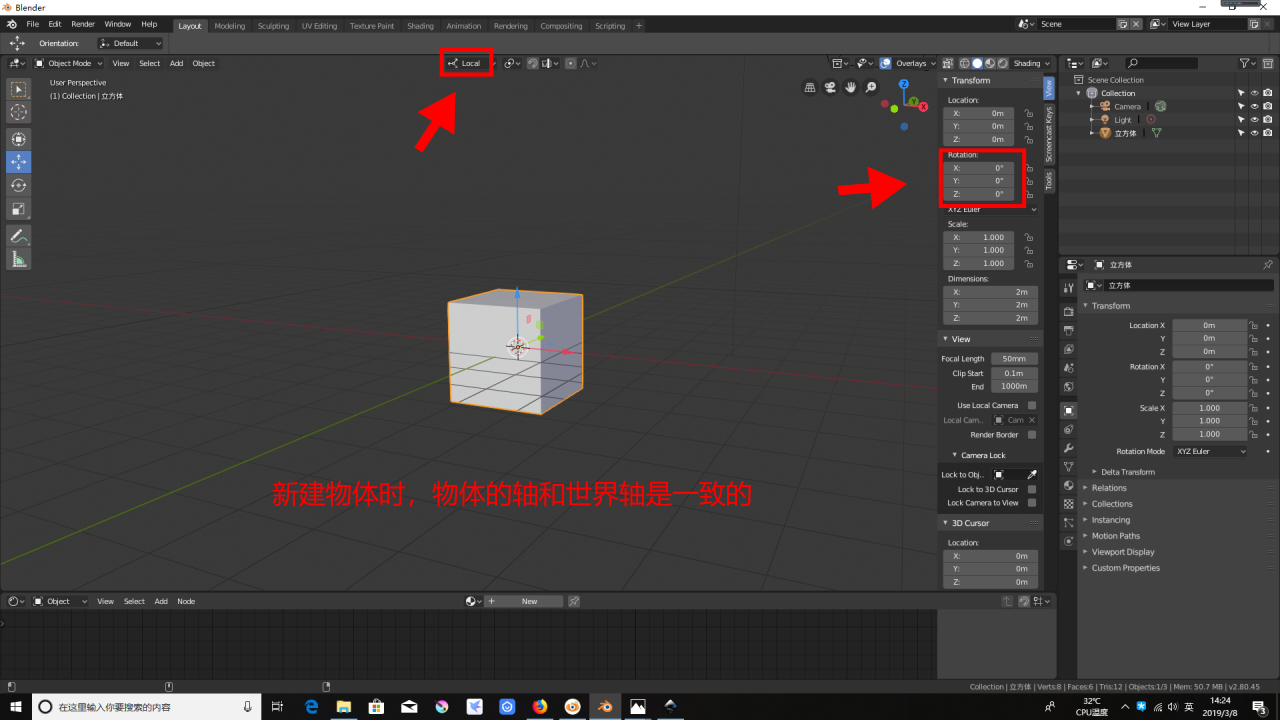Screen dimensions: 1280x720
Task: Switch to the Shading workspace tab
Action: 420,26
